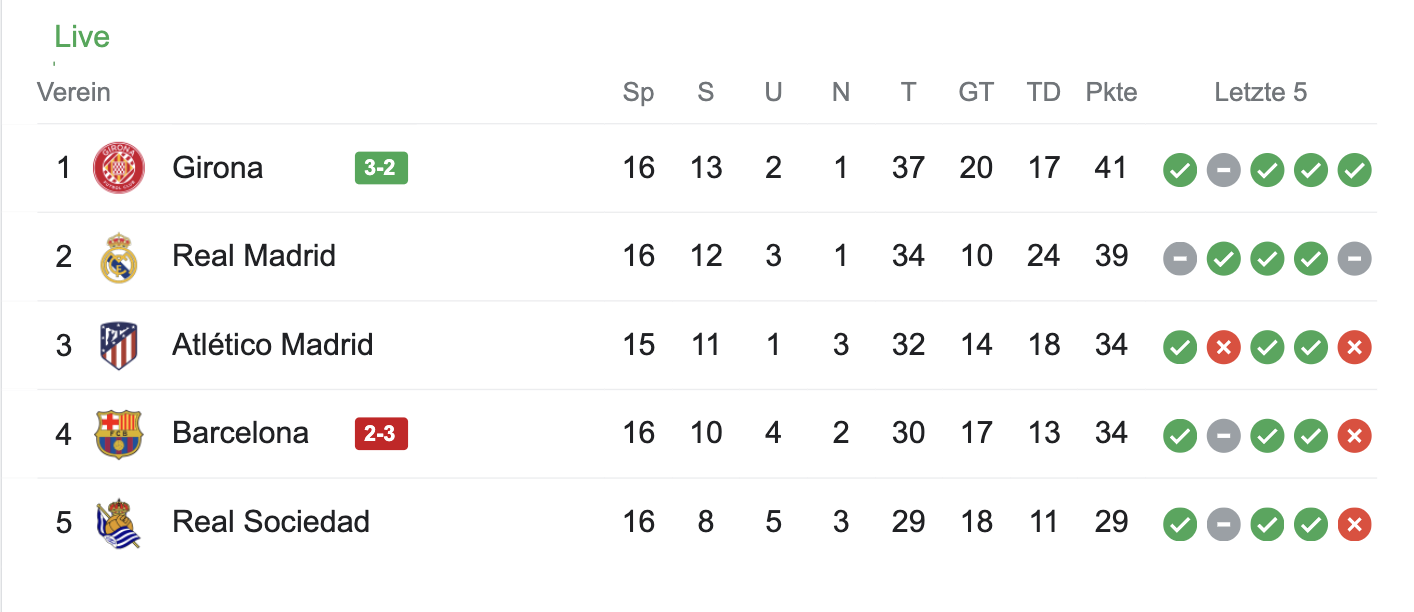The width and height of the screenshot is (1414, 612).
Task: Click the Pkte column header
Action: tap(1111, 93)
